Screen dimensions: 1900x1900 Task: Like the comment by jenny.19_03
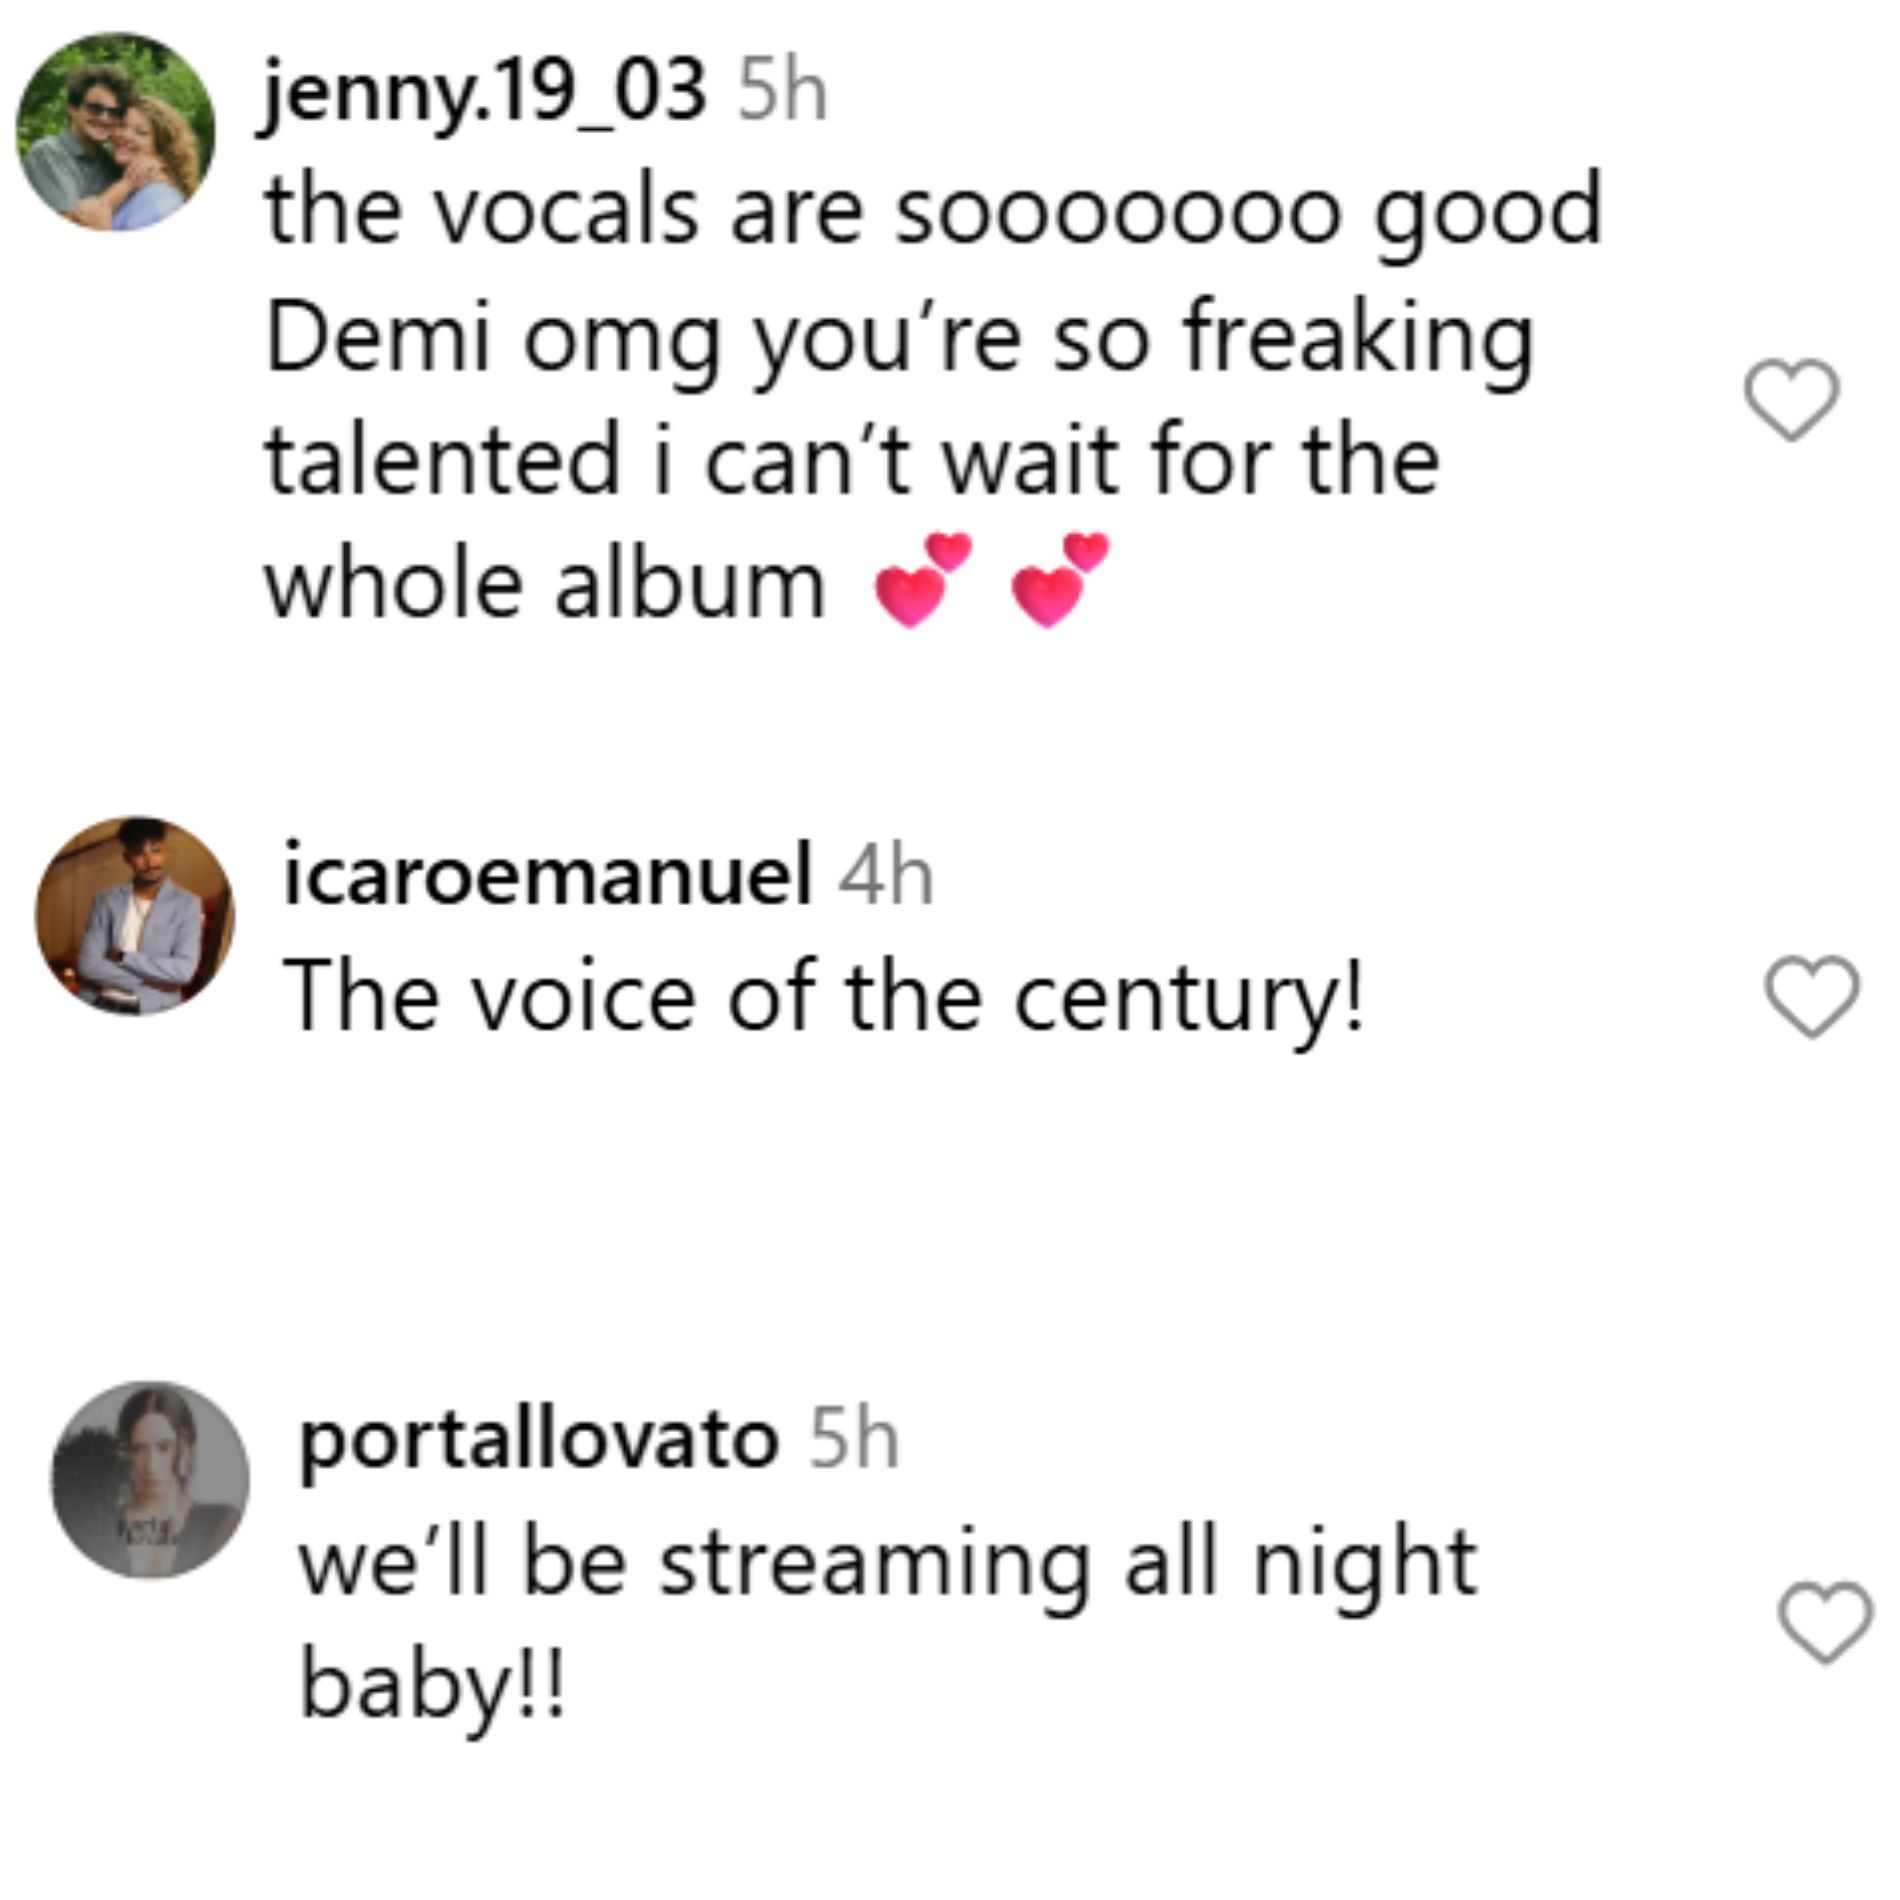(x=1791, y=399)
